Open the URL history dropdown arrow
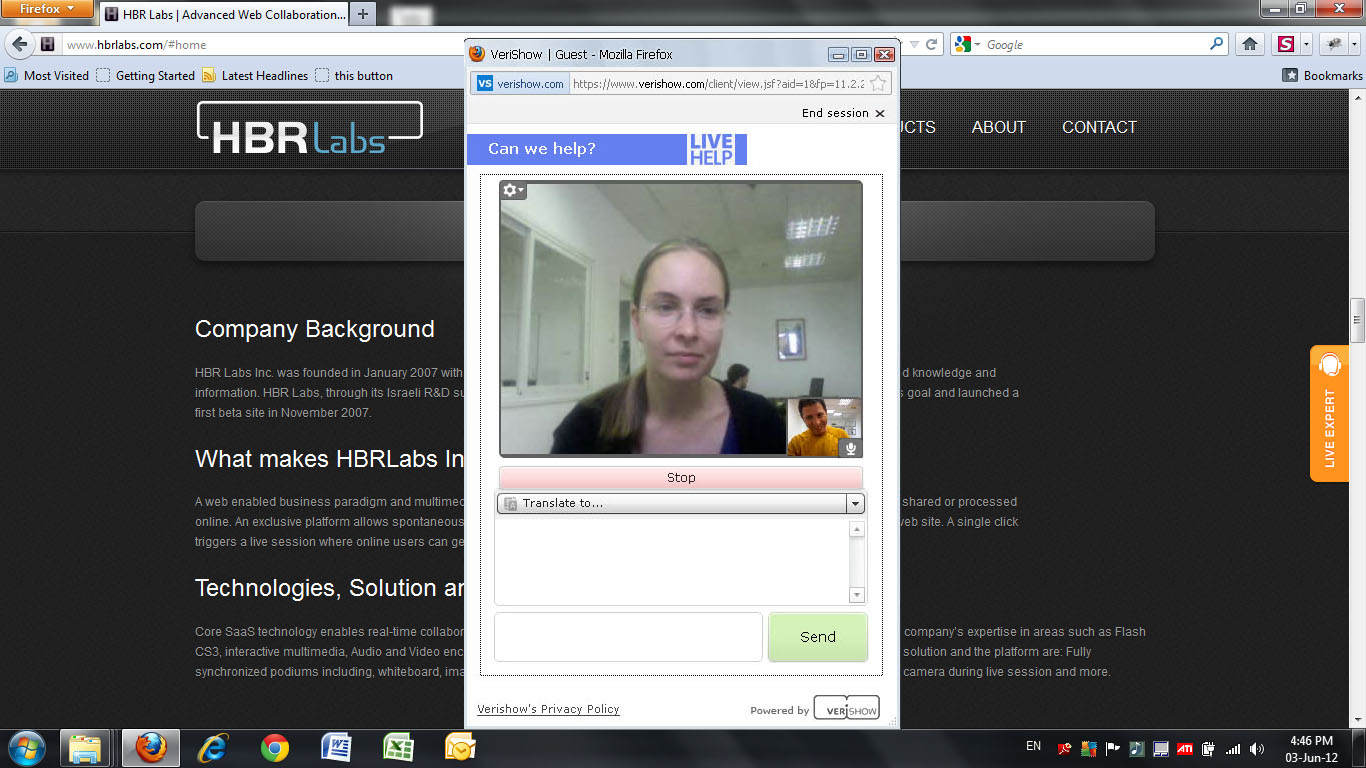Image resolution: width=1366 pixels, height=768 pixels. (x=913, y=44)
